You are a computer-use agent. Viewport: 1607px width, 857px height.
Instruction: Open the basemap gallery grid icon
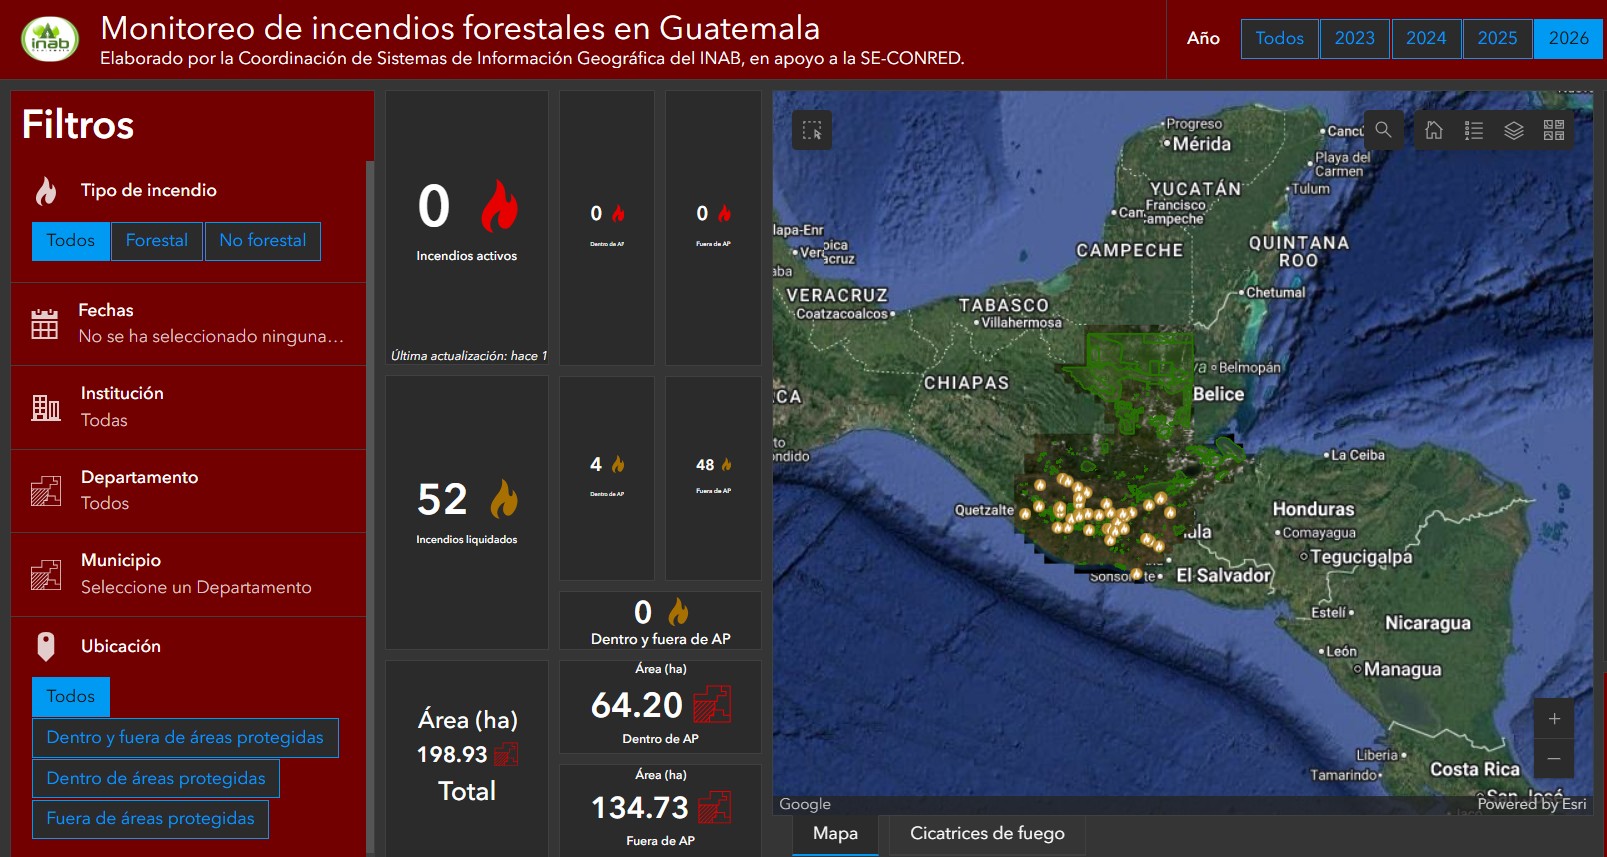pyautogui.click(x=1554, y=131)
